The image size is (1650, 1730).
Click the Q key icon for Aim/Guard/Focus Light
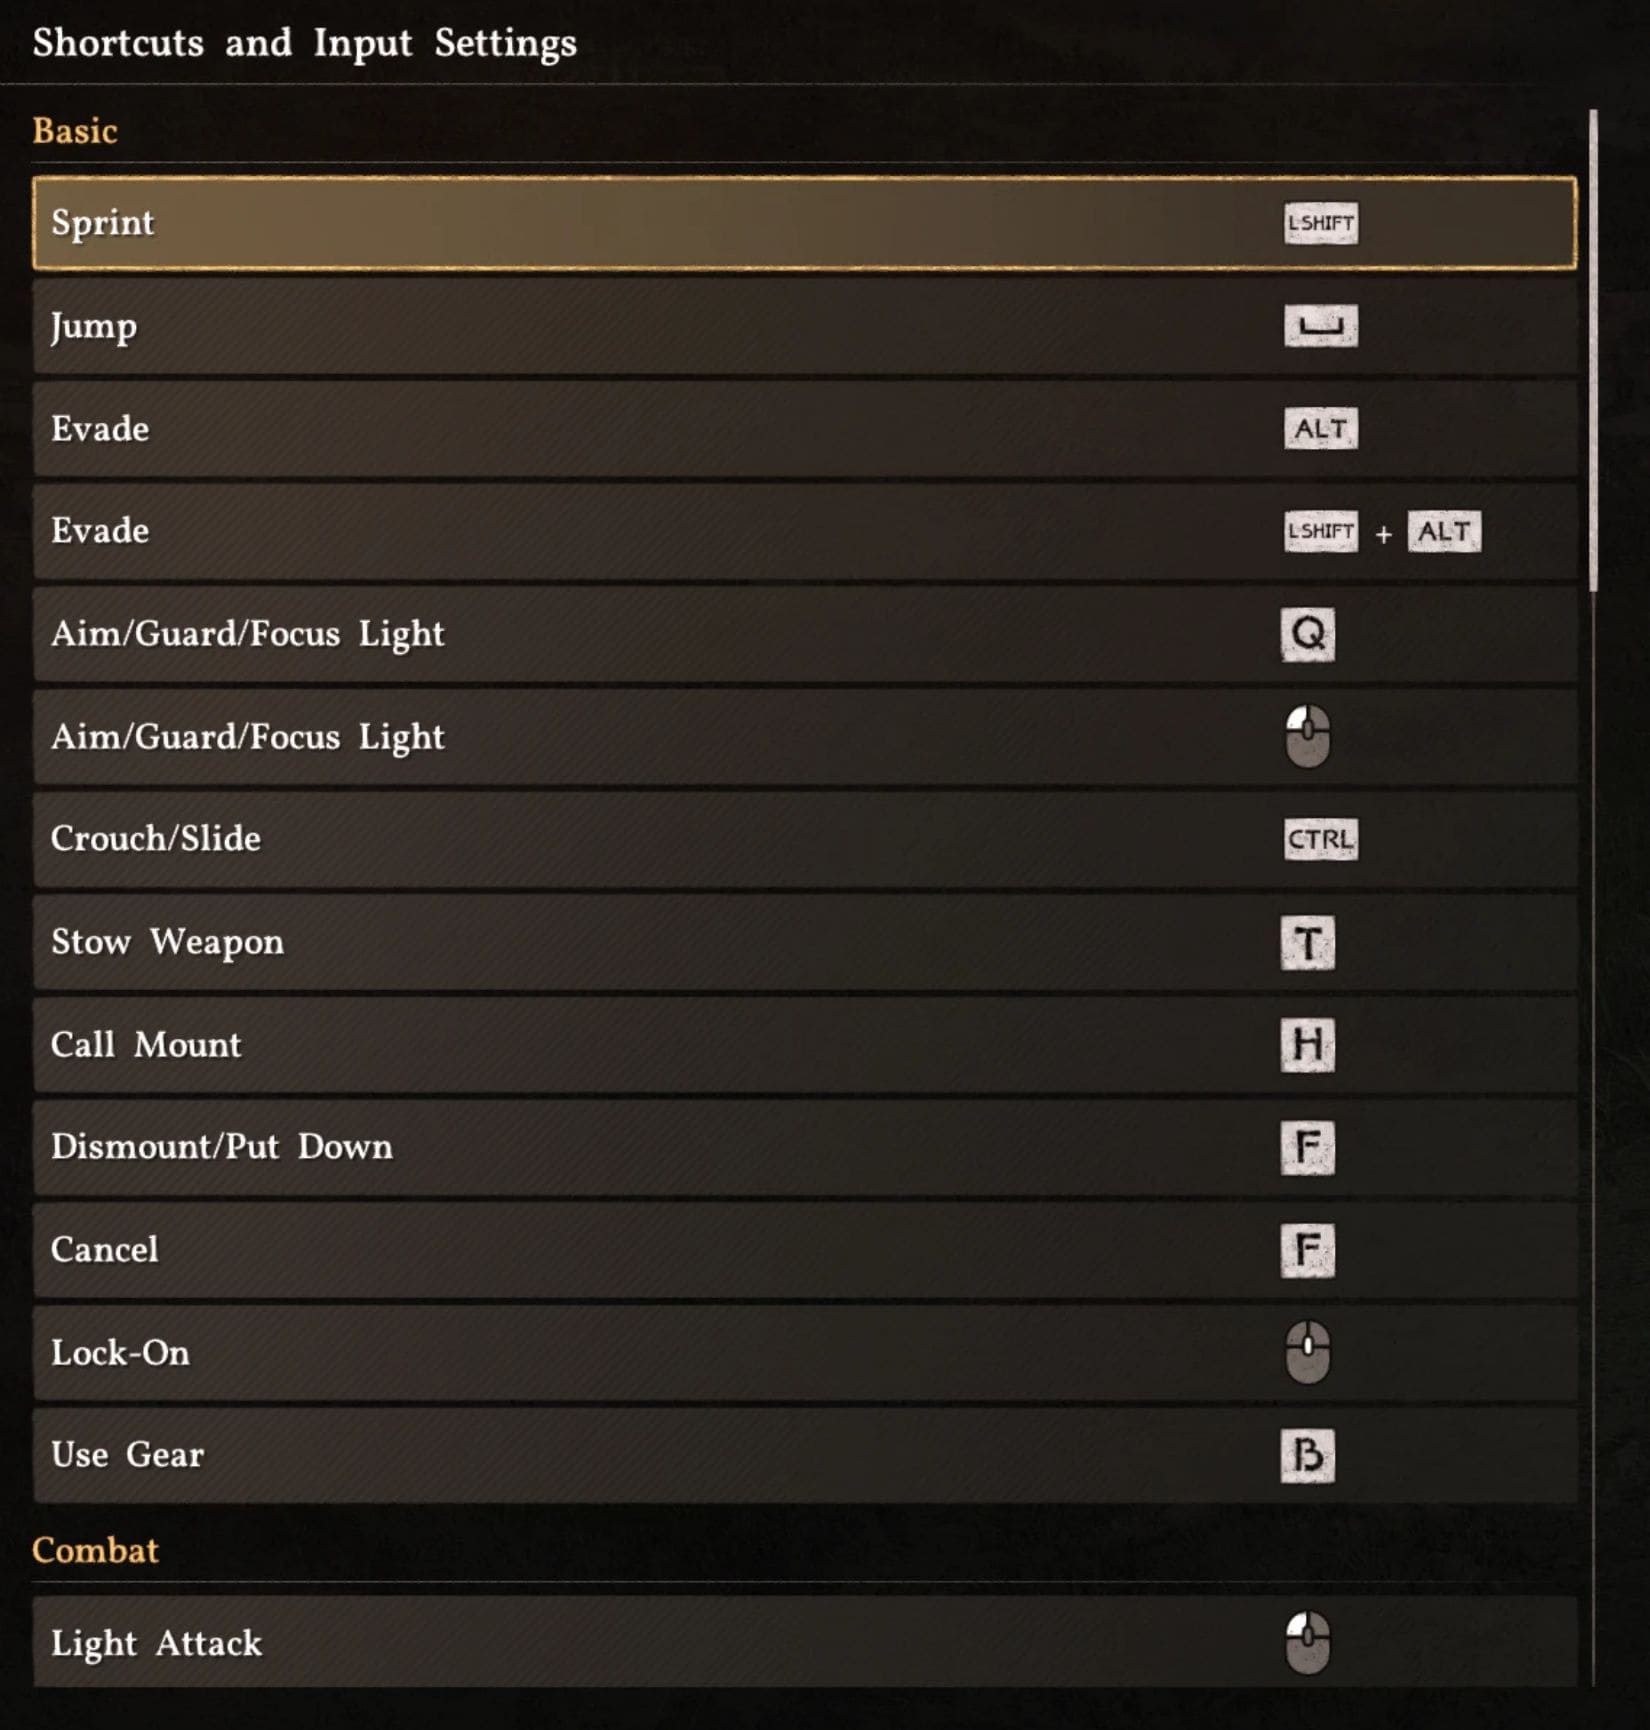pyautogui.click(x=1307, y=634)
